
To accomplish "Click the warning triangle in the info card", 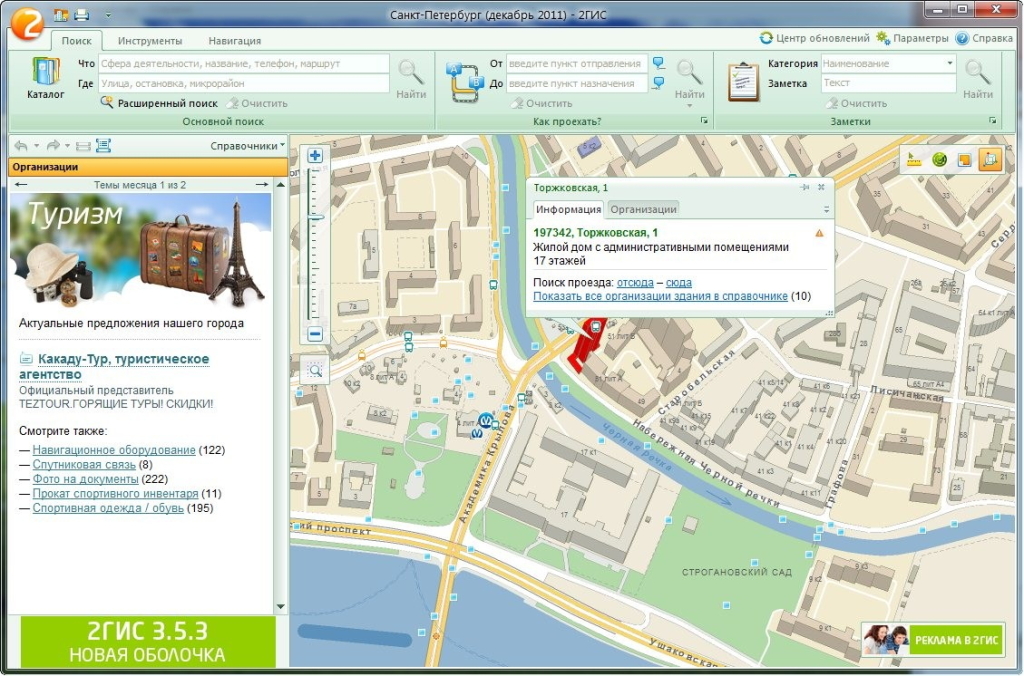I will pos(819,233).
